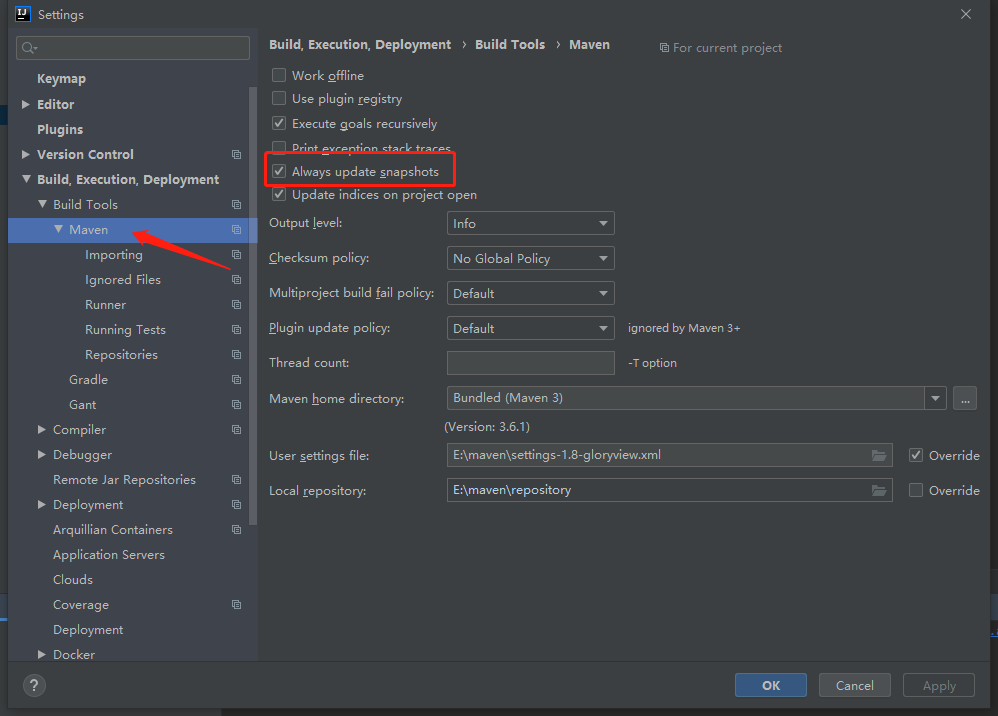Click project-level icon next to Compiler
The height and width of the screenshot is (716, 998).
point(237,430)
